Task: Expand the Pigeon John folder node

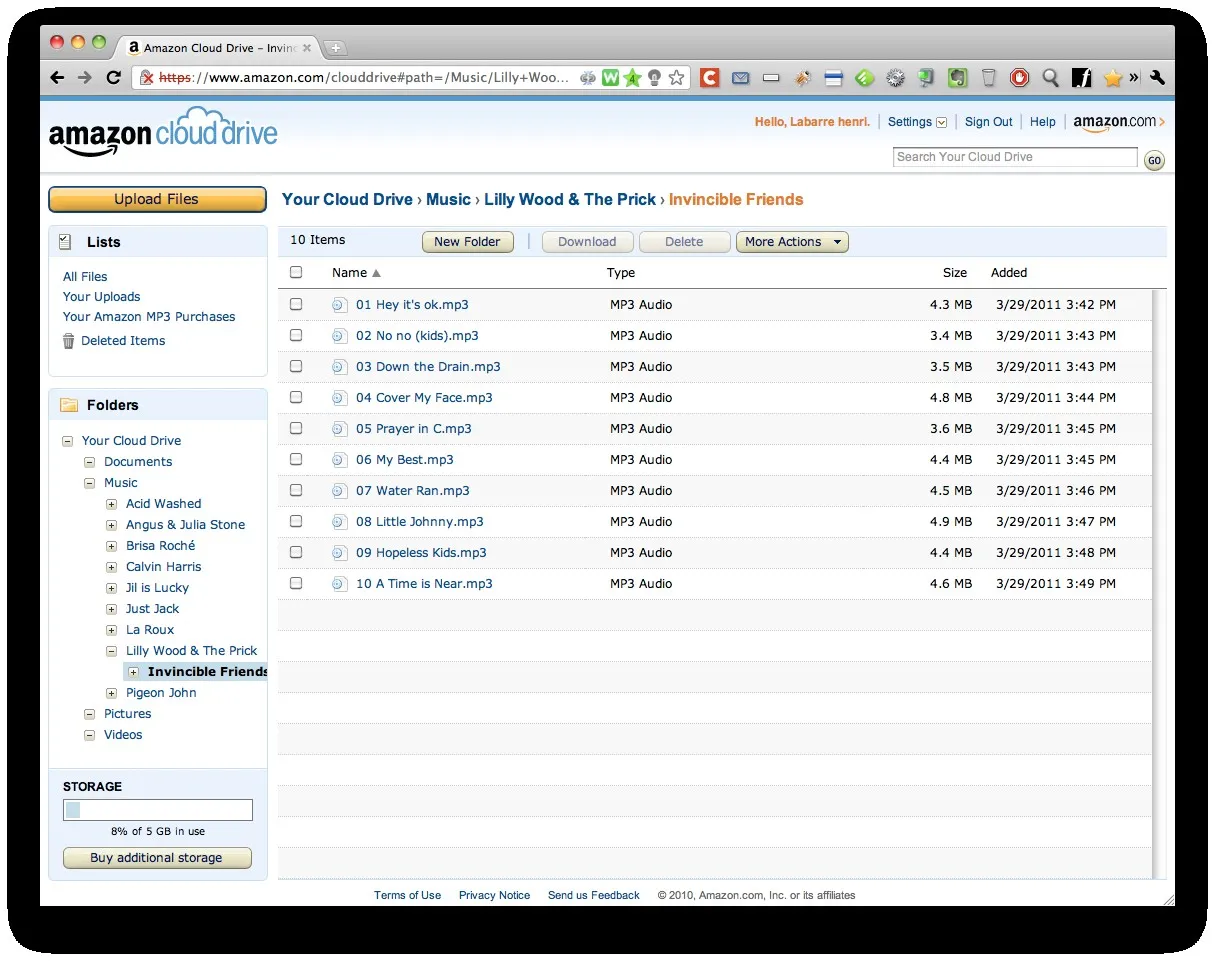Action: click(x=112, y=693)
